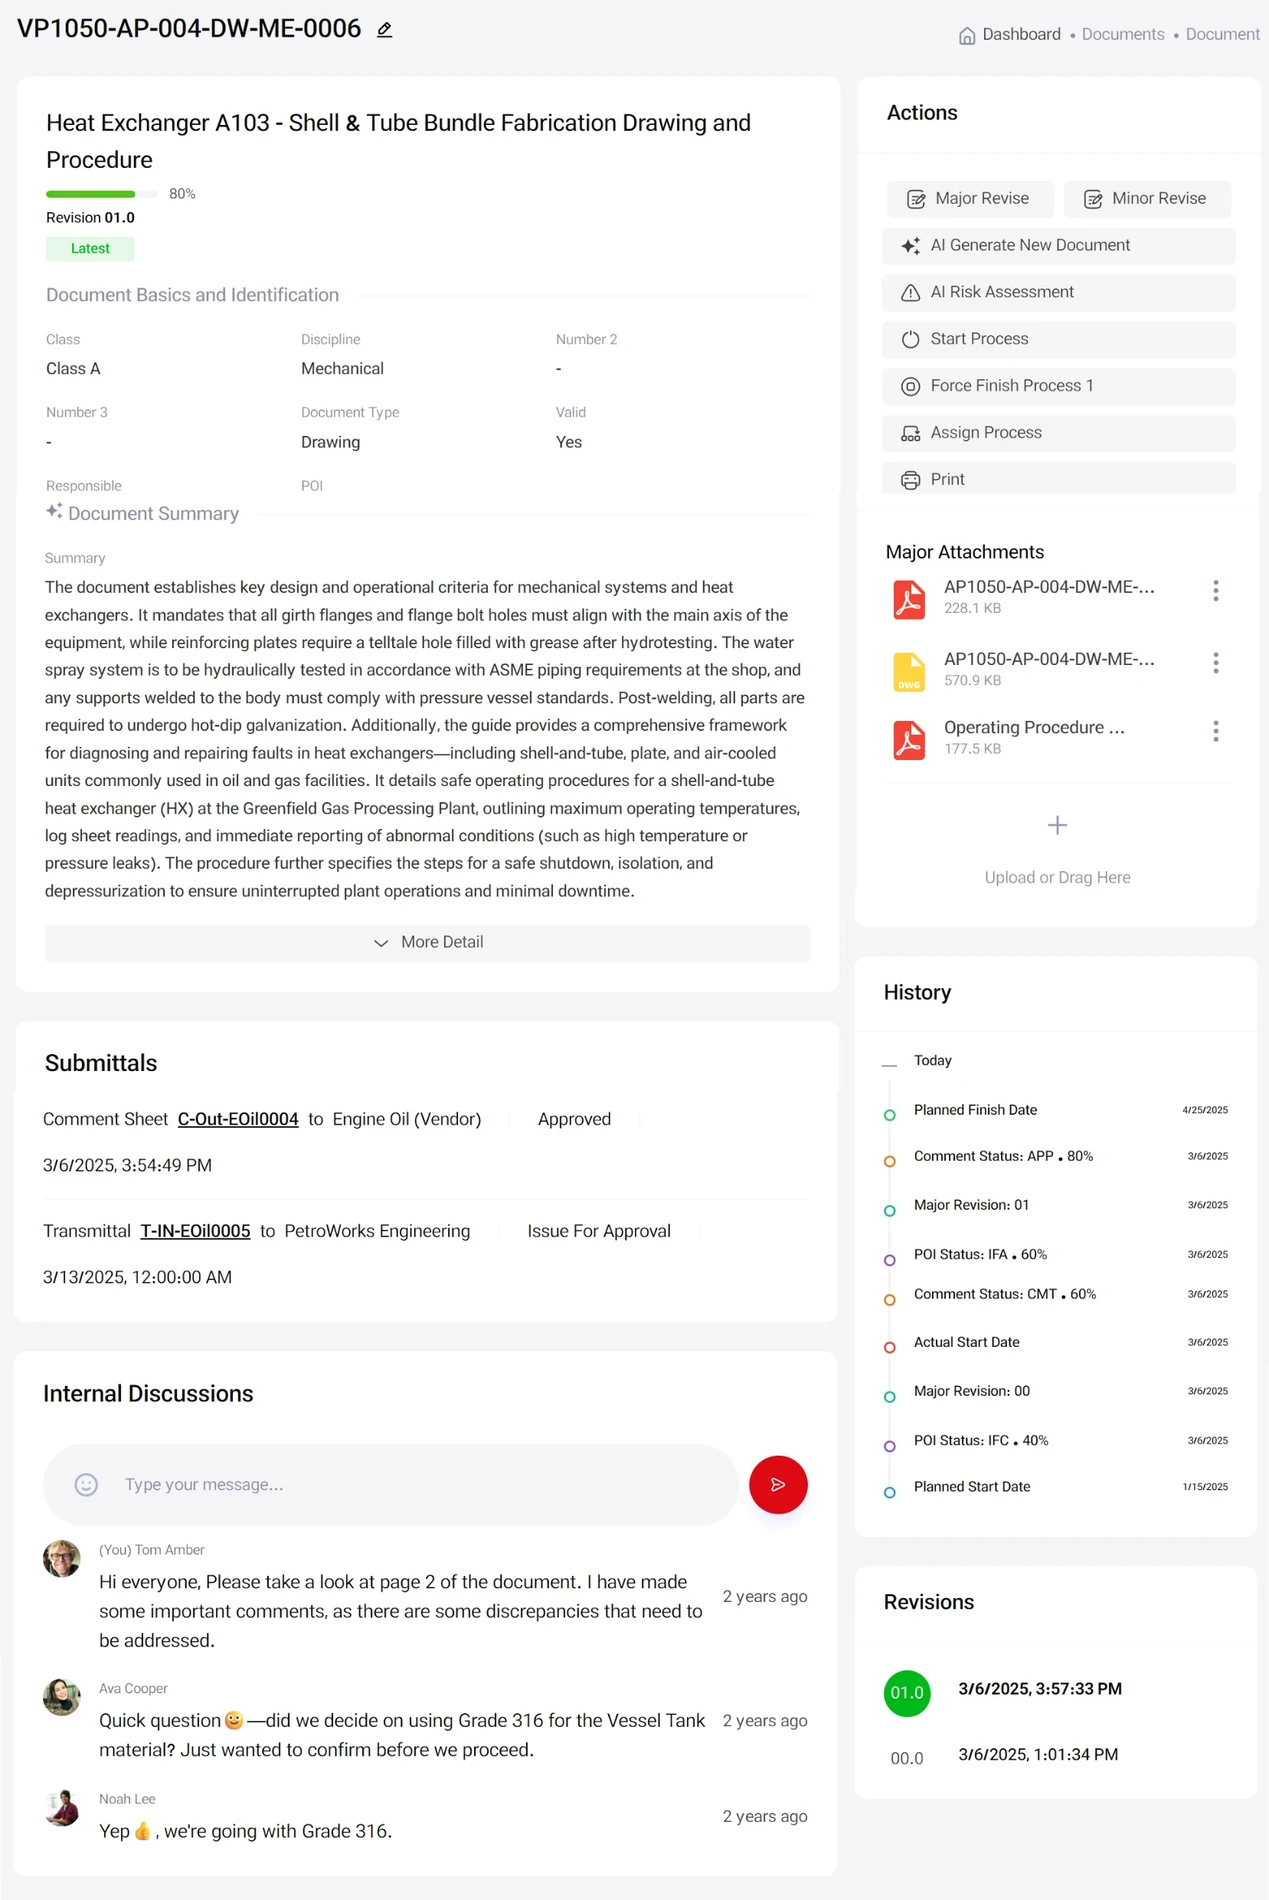Click the Planned Finish Date history entry

[x=975, y=1110]
